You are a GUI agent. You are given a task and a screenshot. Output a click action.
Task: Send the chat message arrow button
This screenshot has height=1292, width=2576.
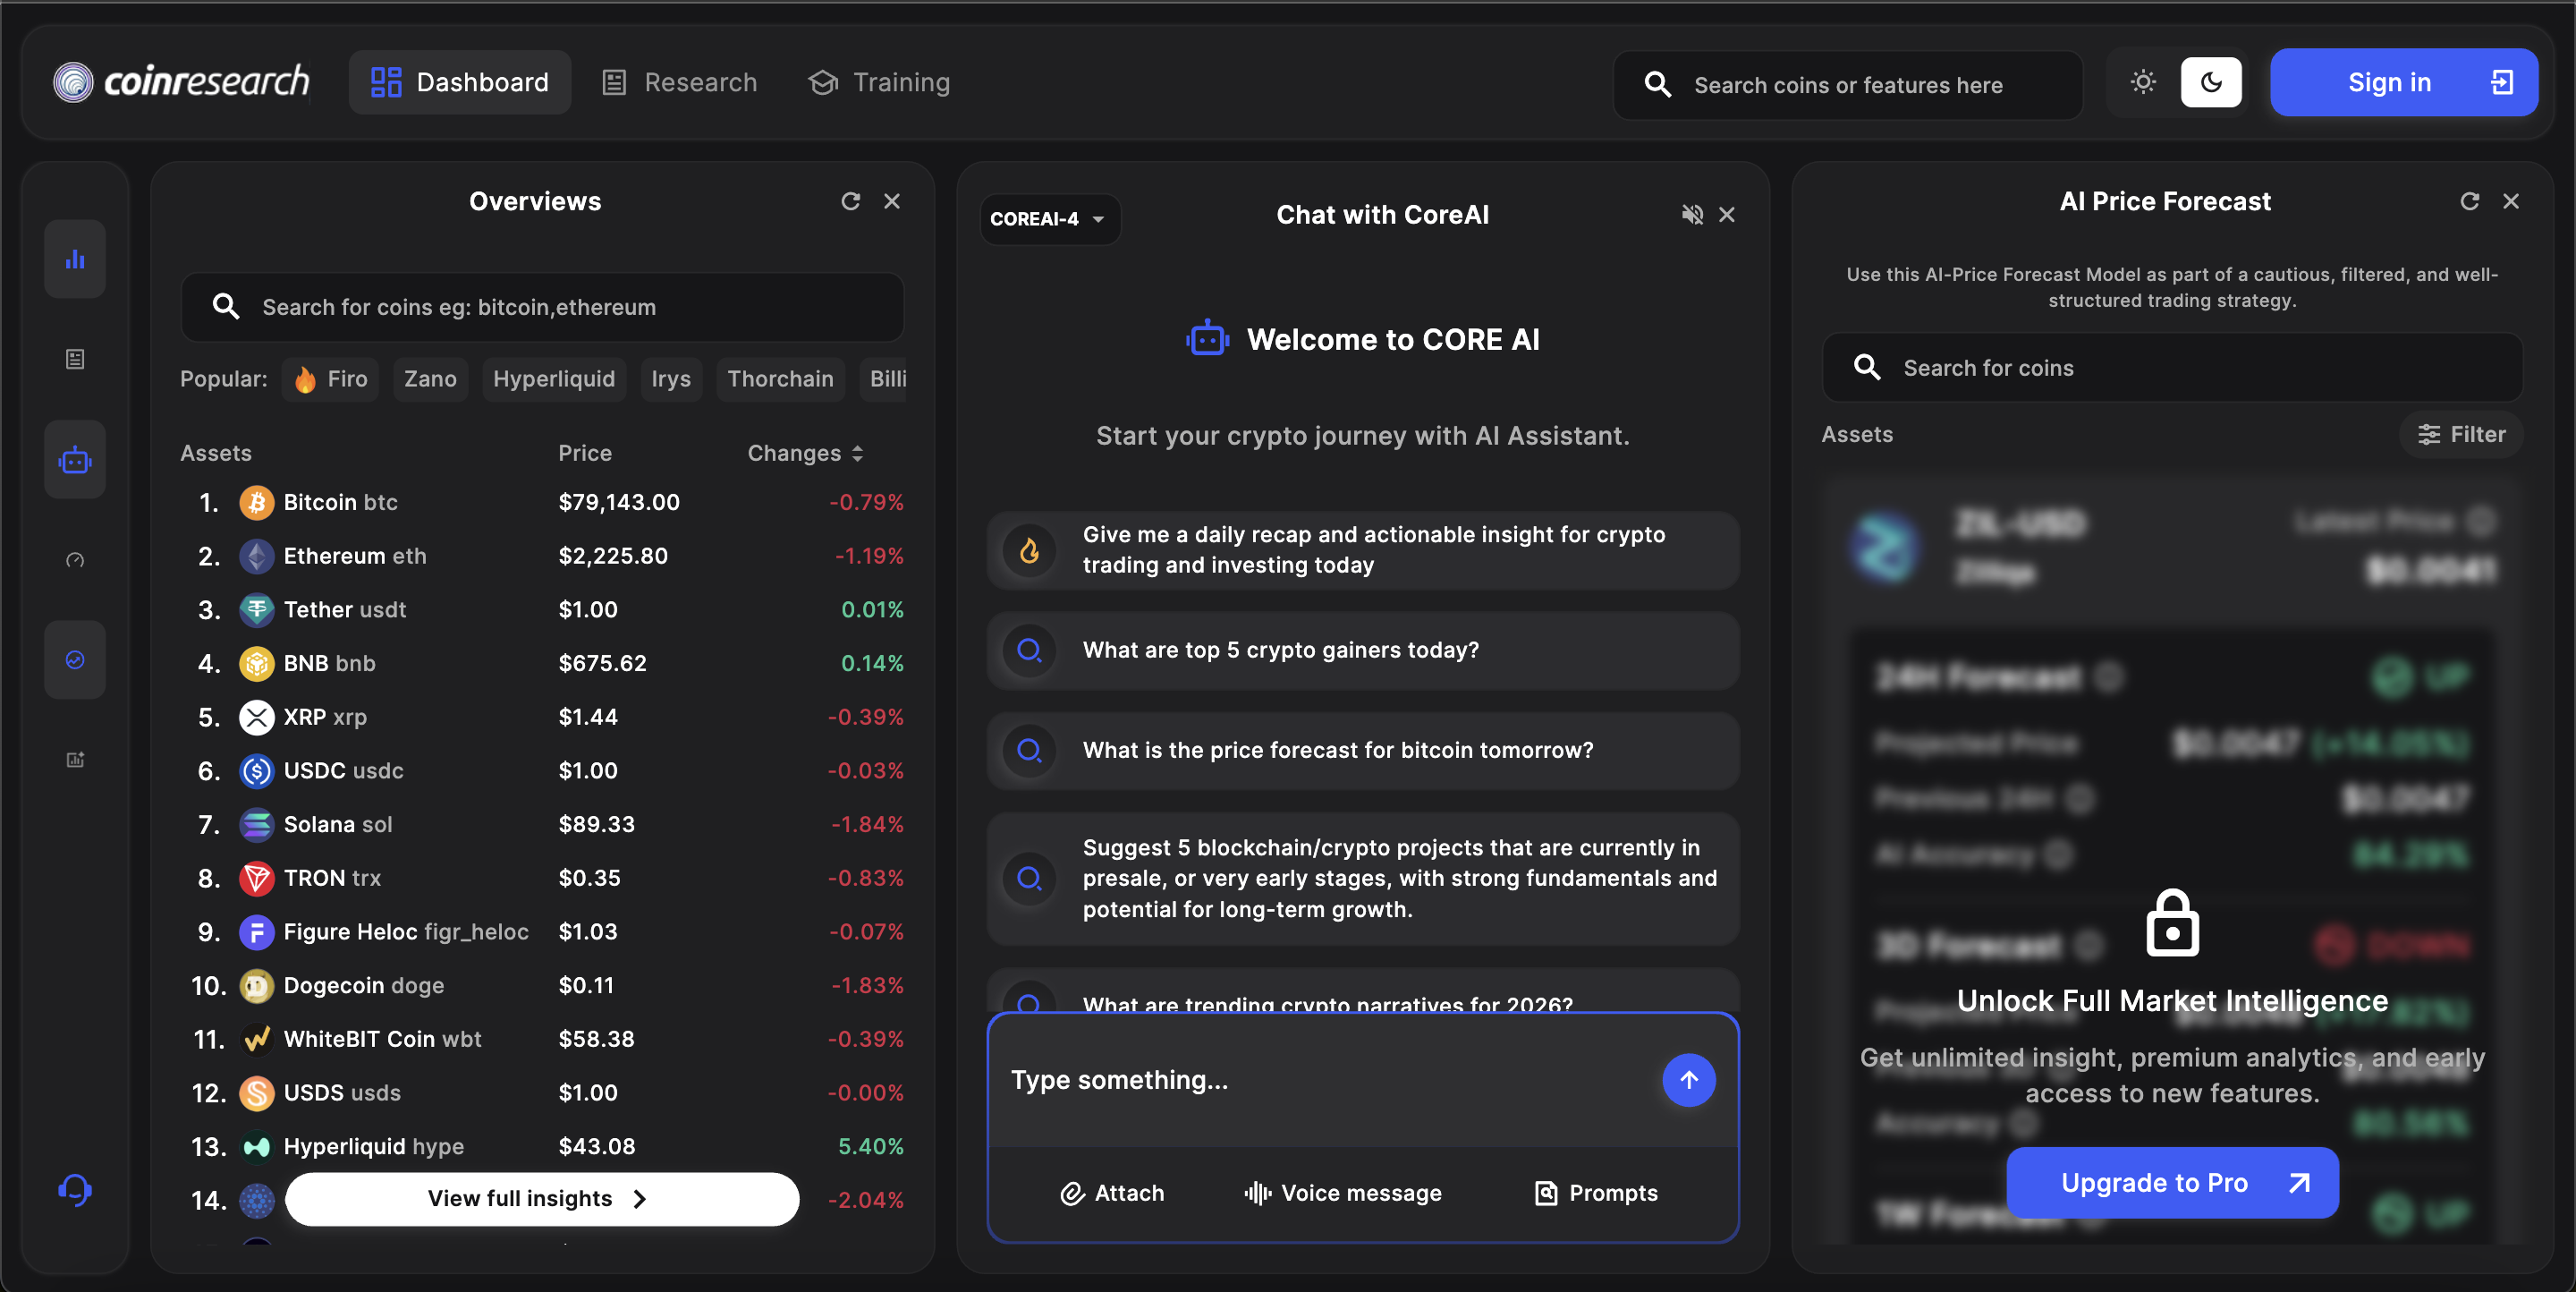point(1689,1080)
